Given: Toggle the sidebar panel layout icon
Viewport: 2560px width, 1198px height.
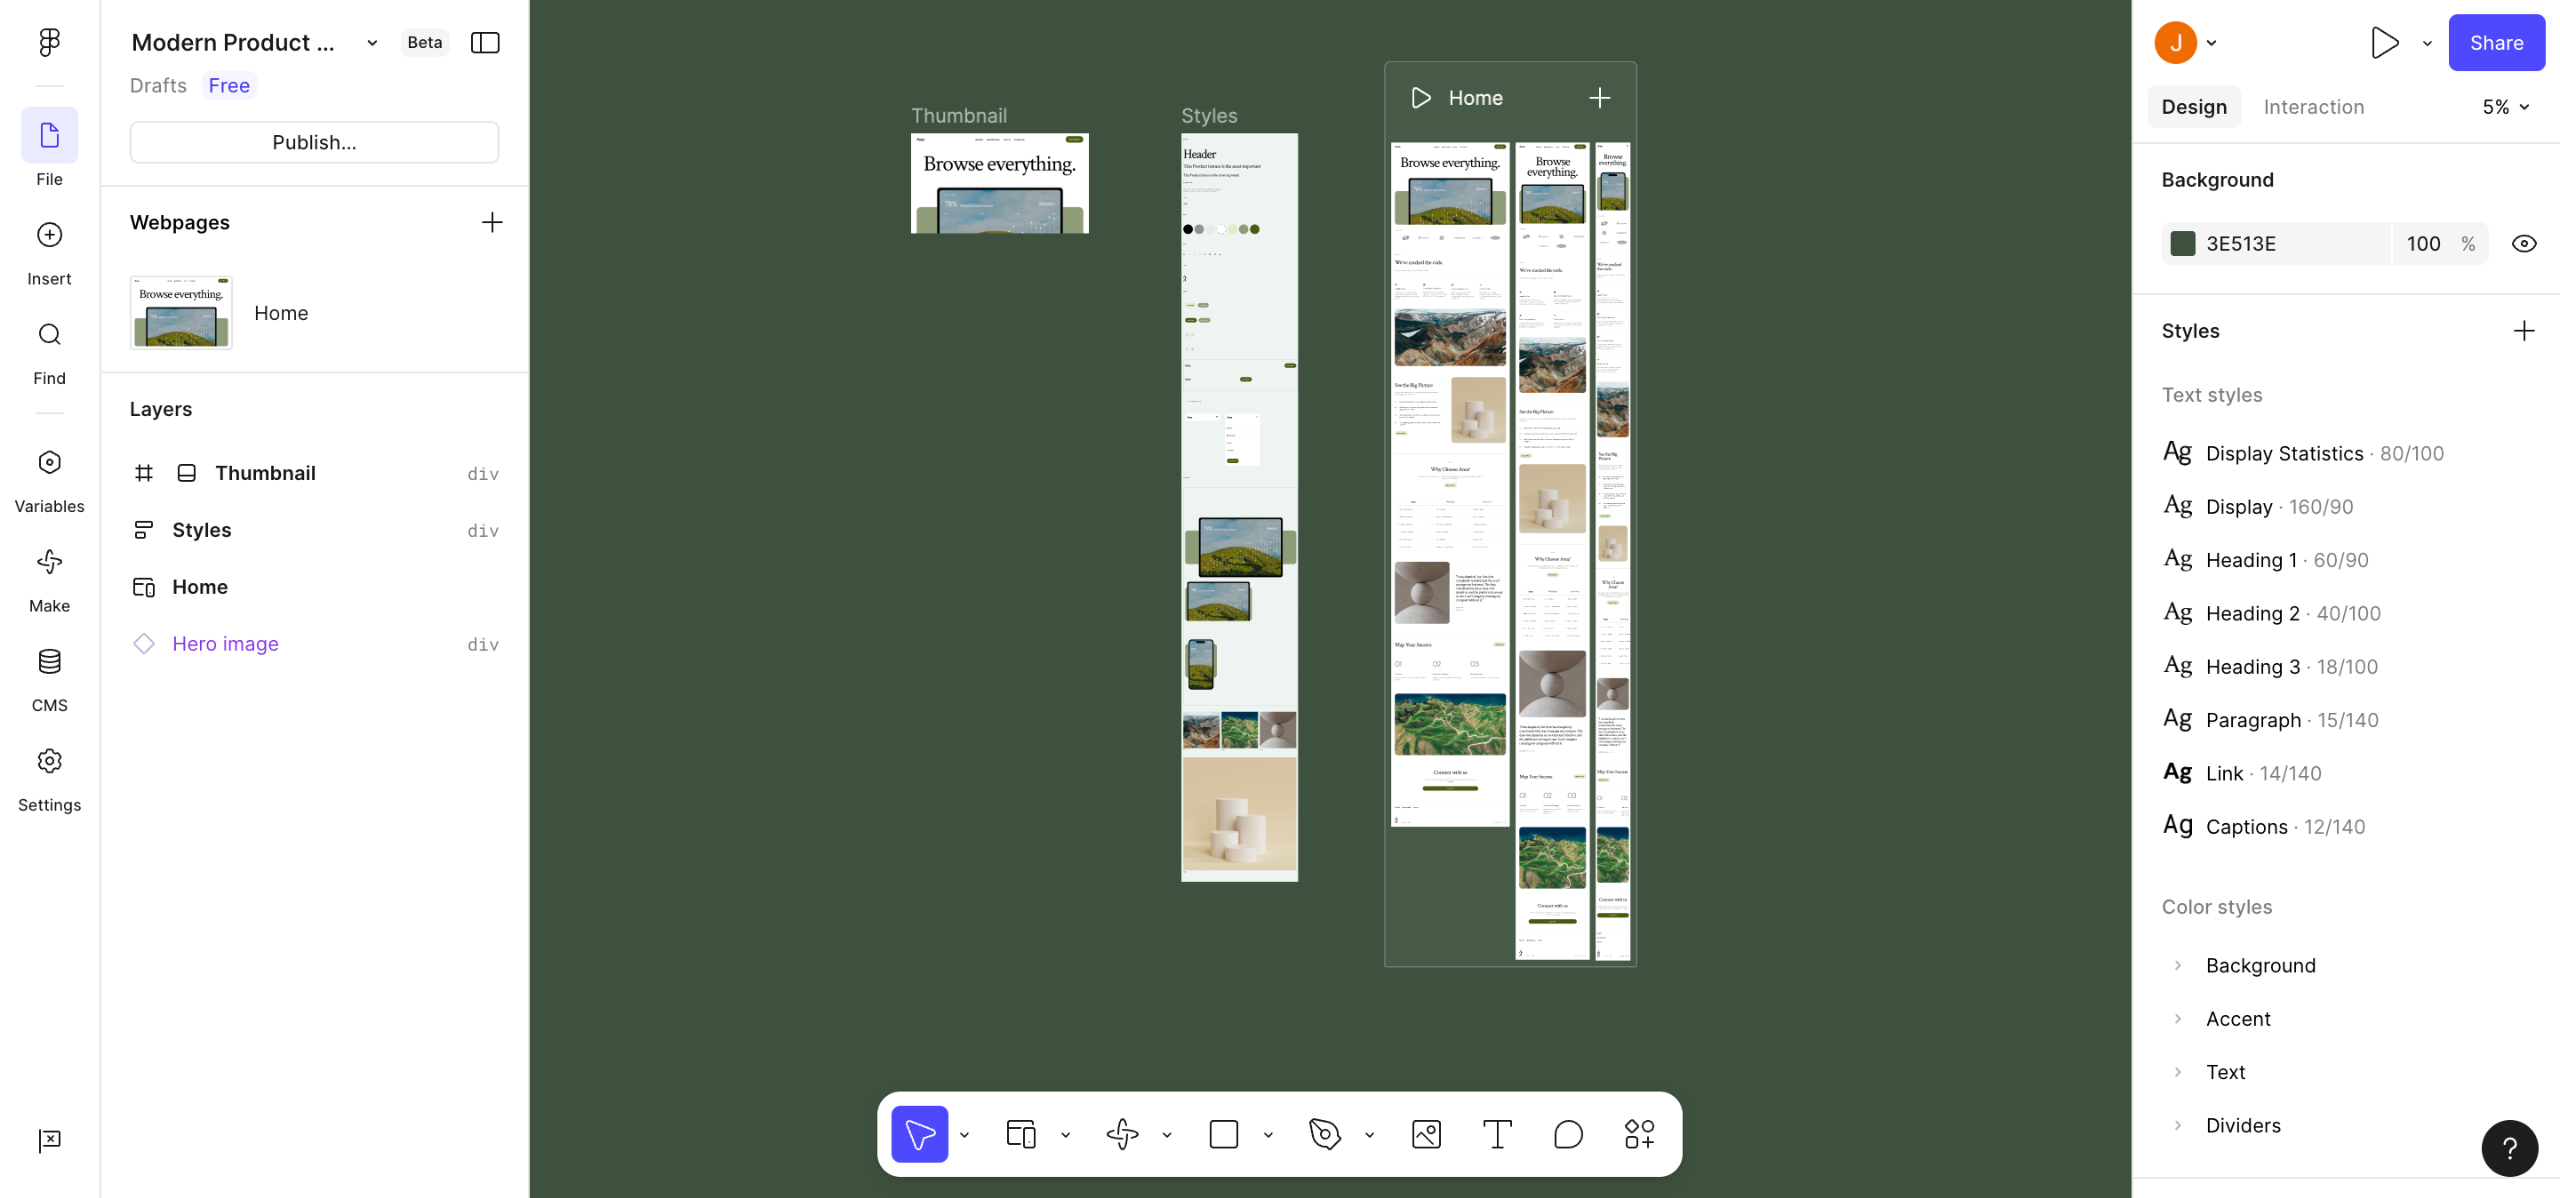Looking at the screenshot, I should coord(485,42).
